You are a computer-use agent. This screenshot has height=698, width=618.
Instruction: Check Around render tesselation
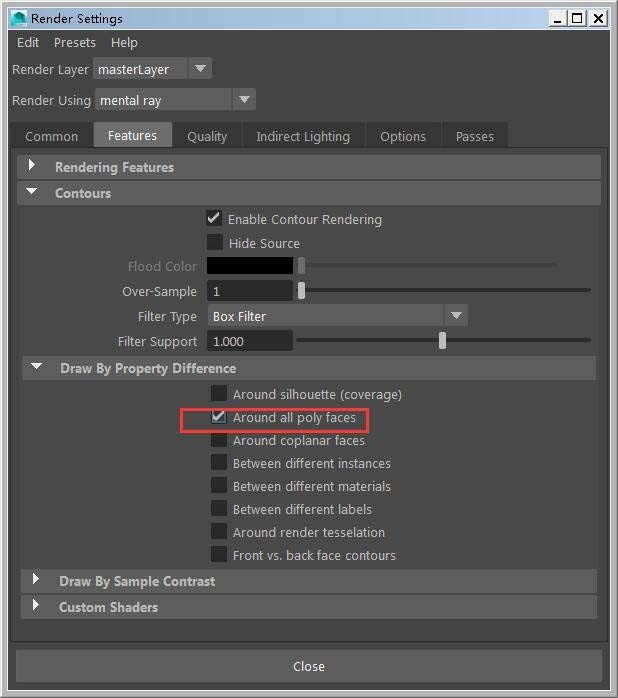click(x=219, y=532)
